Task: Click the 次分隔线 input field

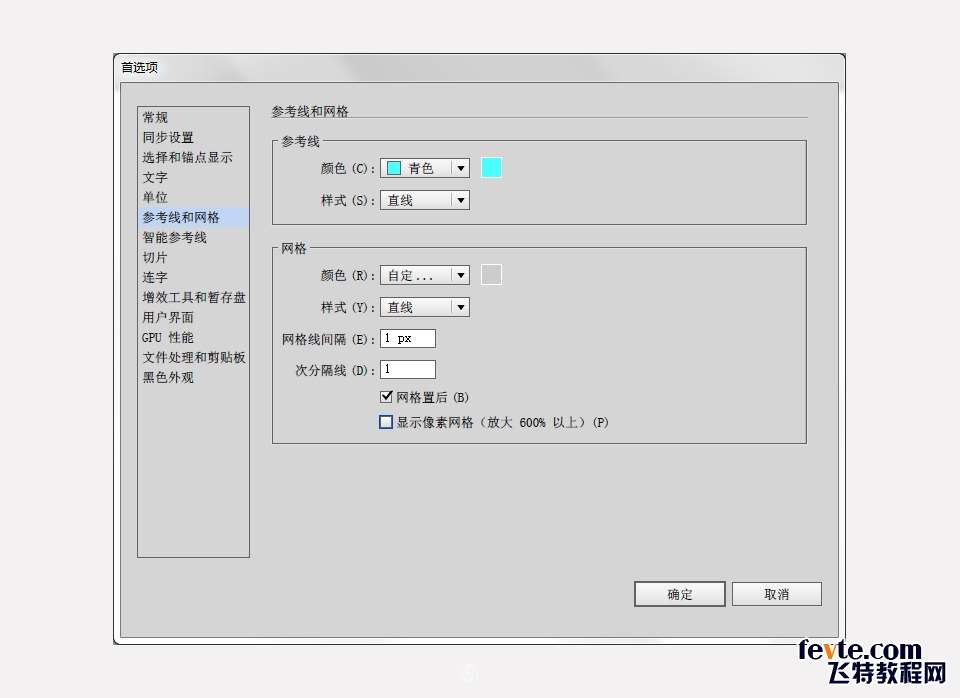Action: pos(408,369)
